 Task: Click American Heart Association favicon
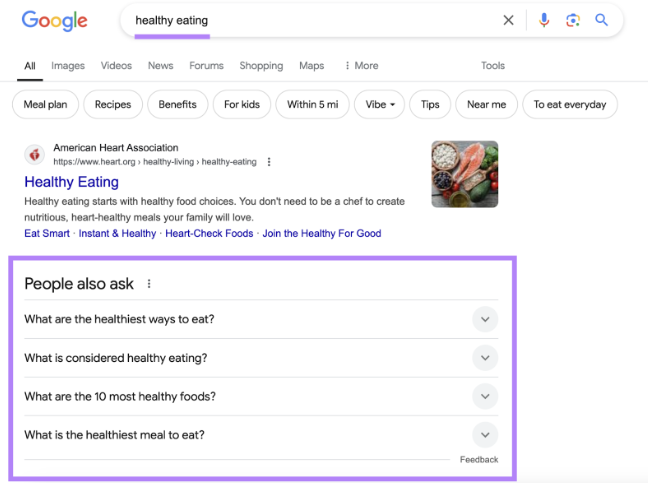coord(35,155)
